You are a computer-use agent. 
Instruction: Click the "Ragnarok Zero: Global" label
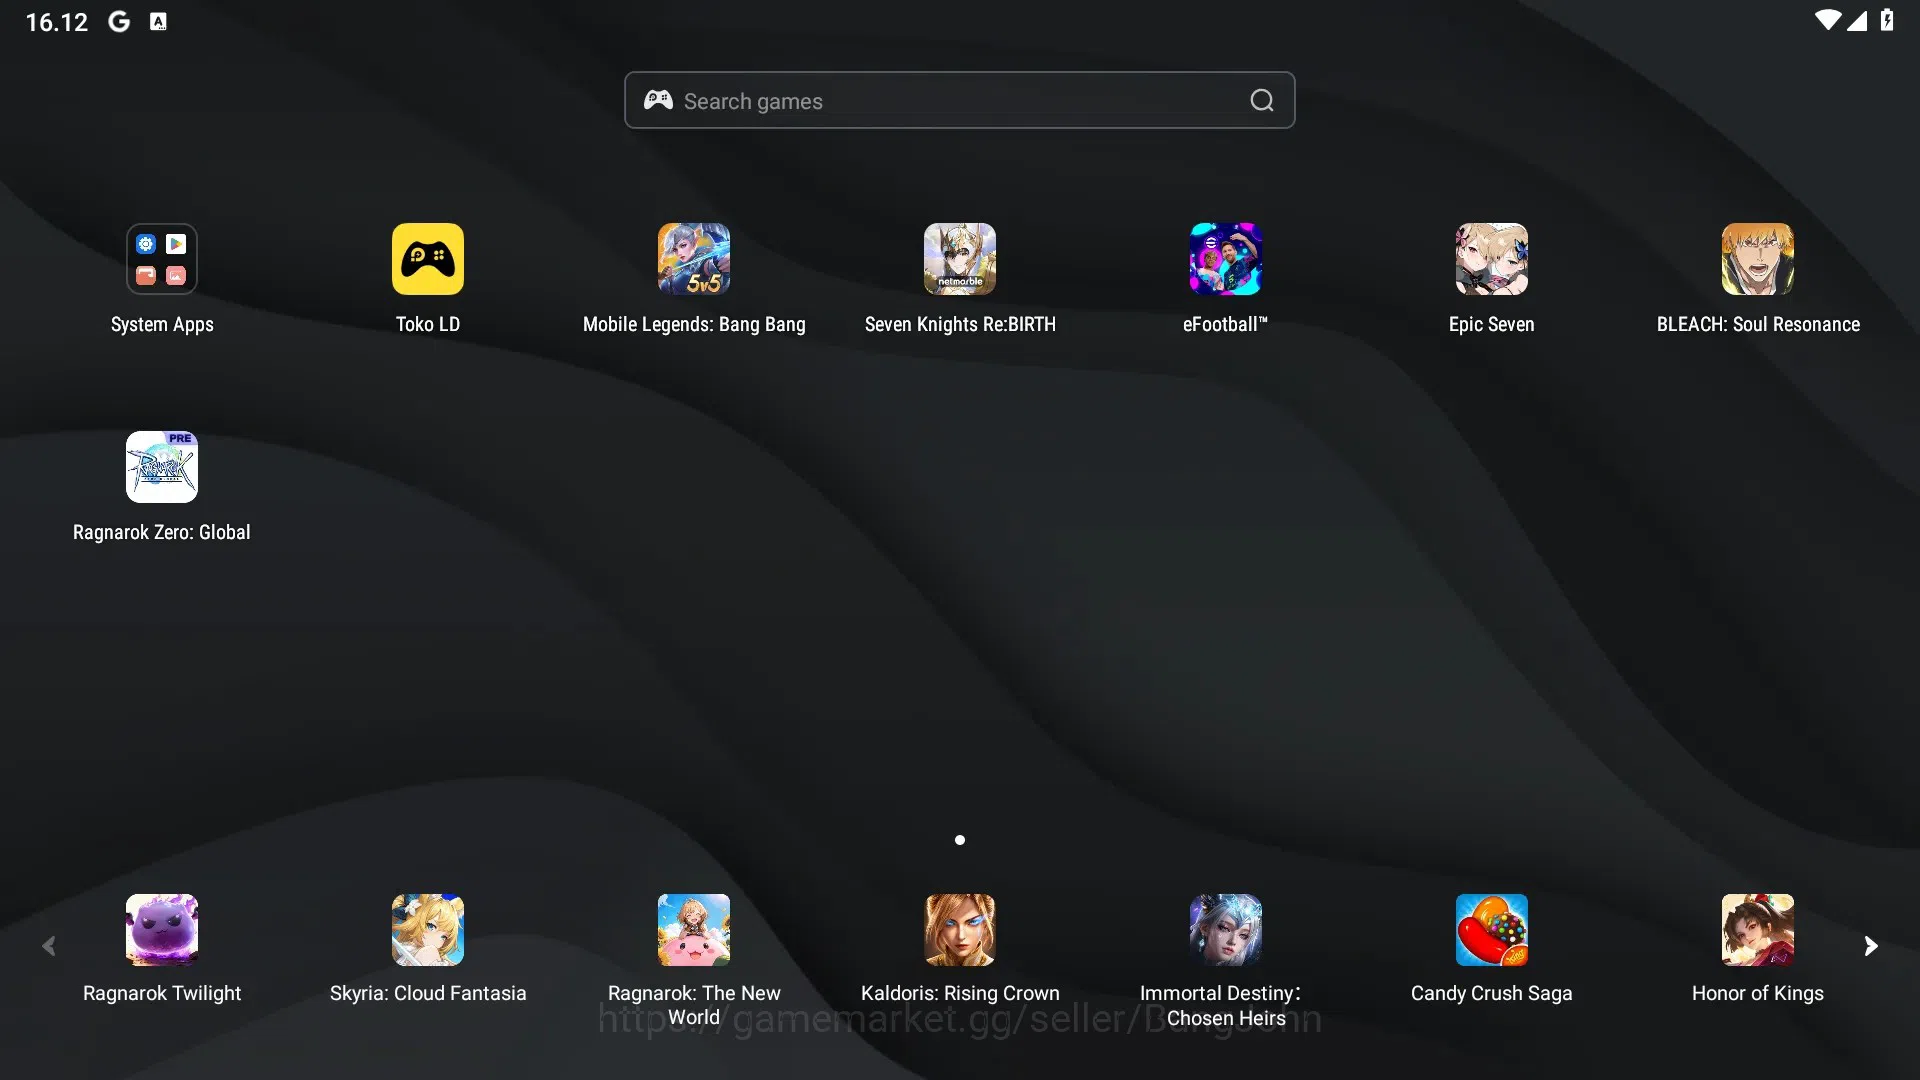point(162,532)
